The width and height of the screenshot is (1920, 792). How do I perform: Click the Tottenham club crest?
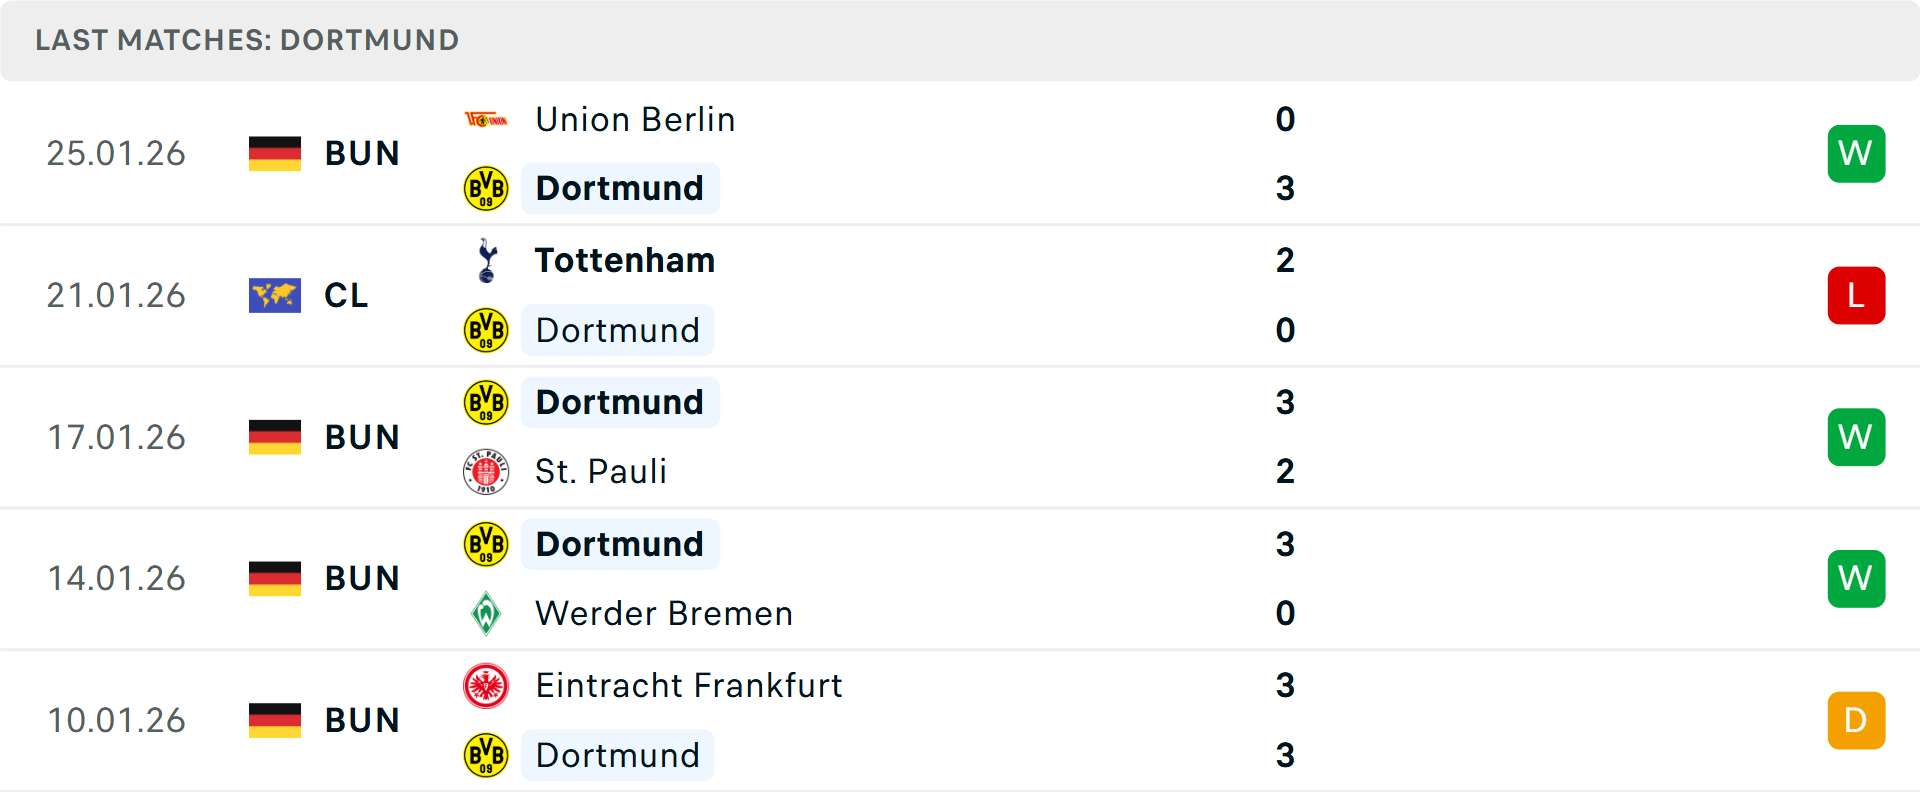tap(487, 259)
